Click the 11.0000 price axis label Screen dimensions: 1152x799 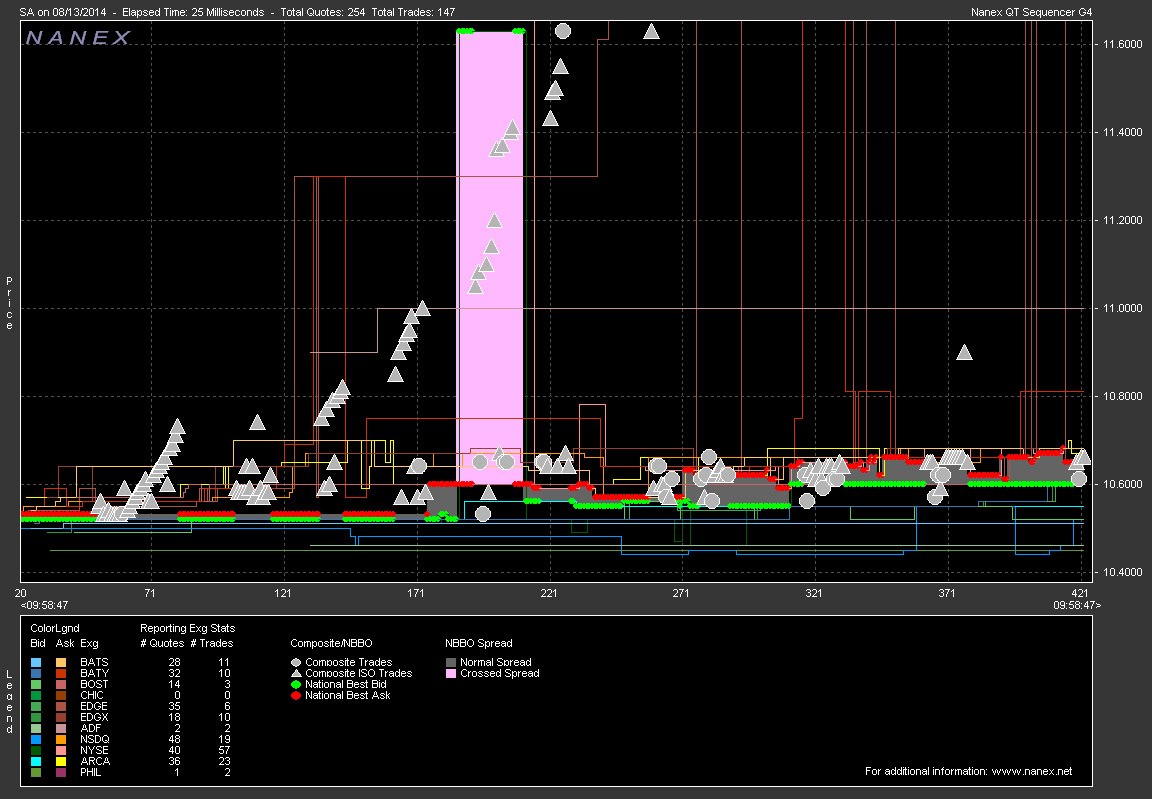[1123, 308]
